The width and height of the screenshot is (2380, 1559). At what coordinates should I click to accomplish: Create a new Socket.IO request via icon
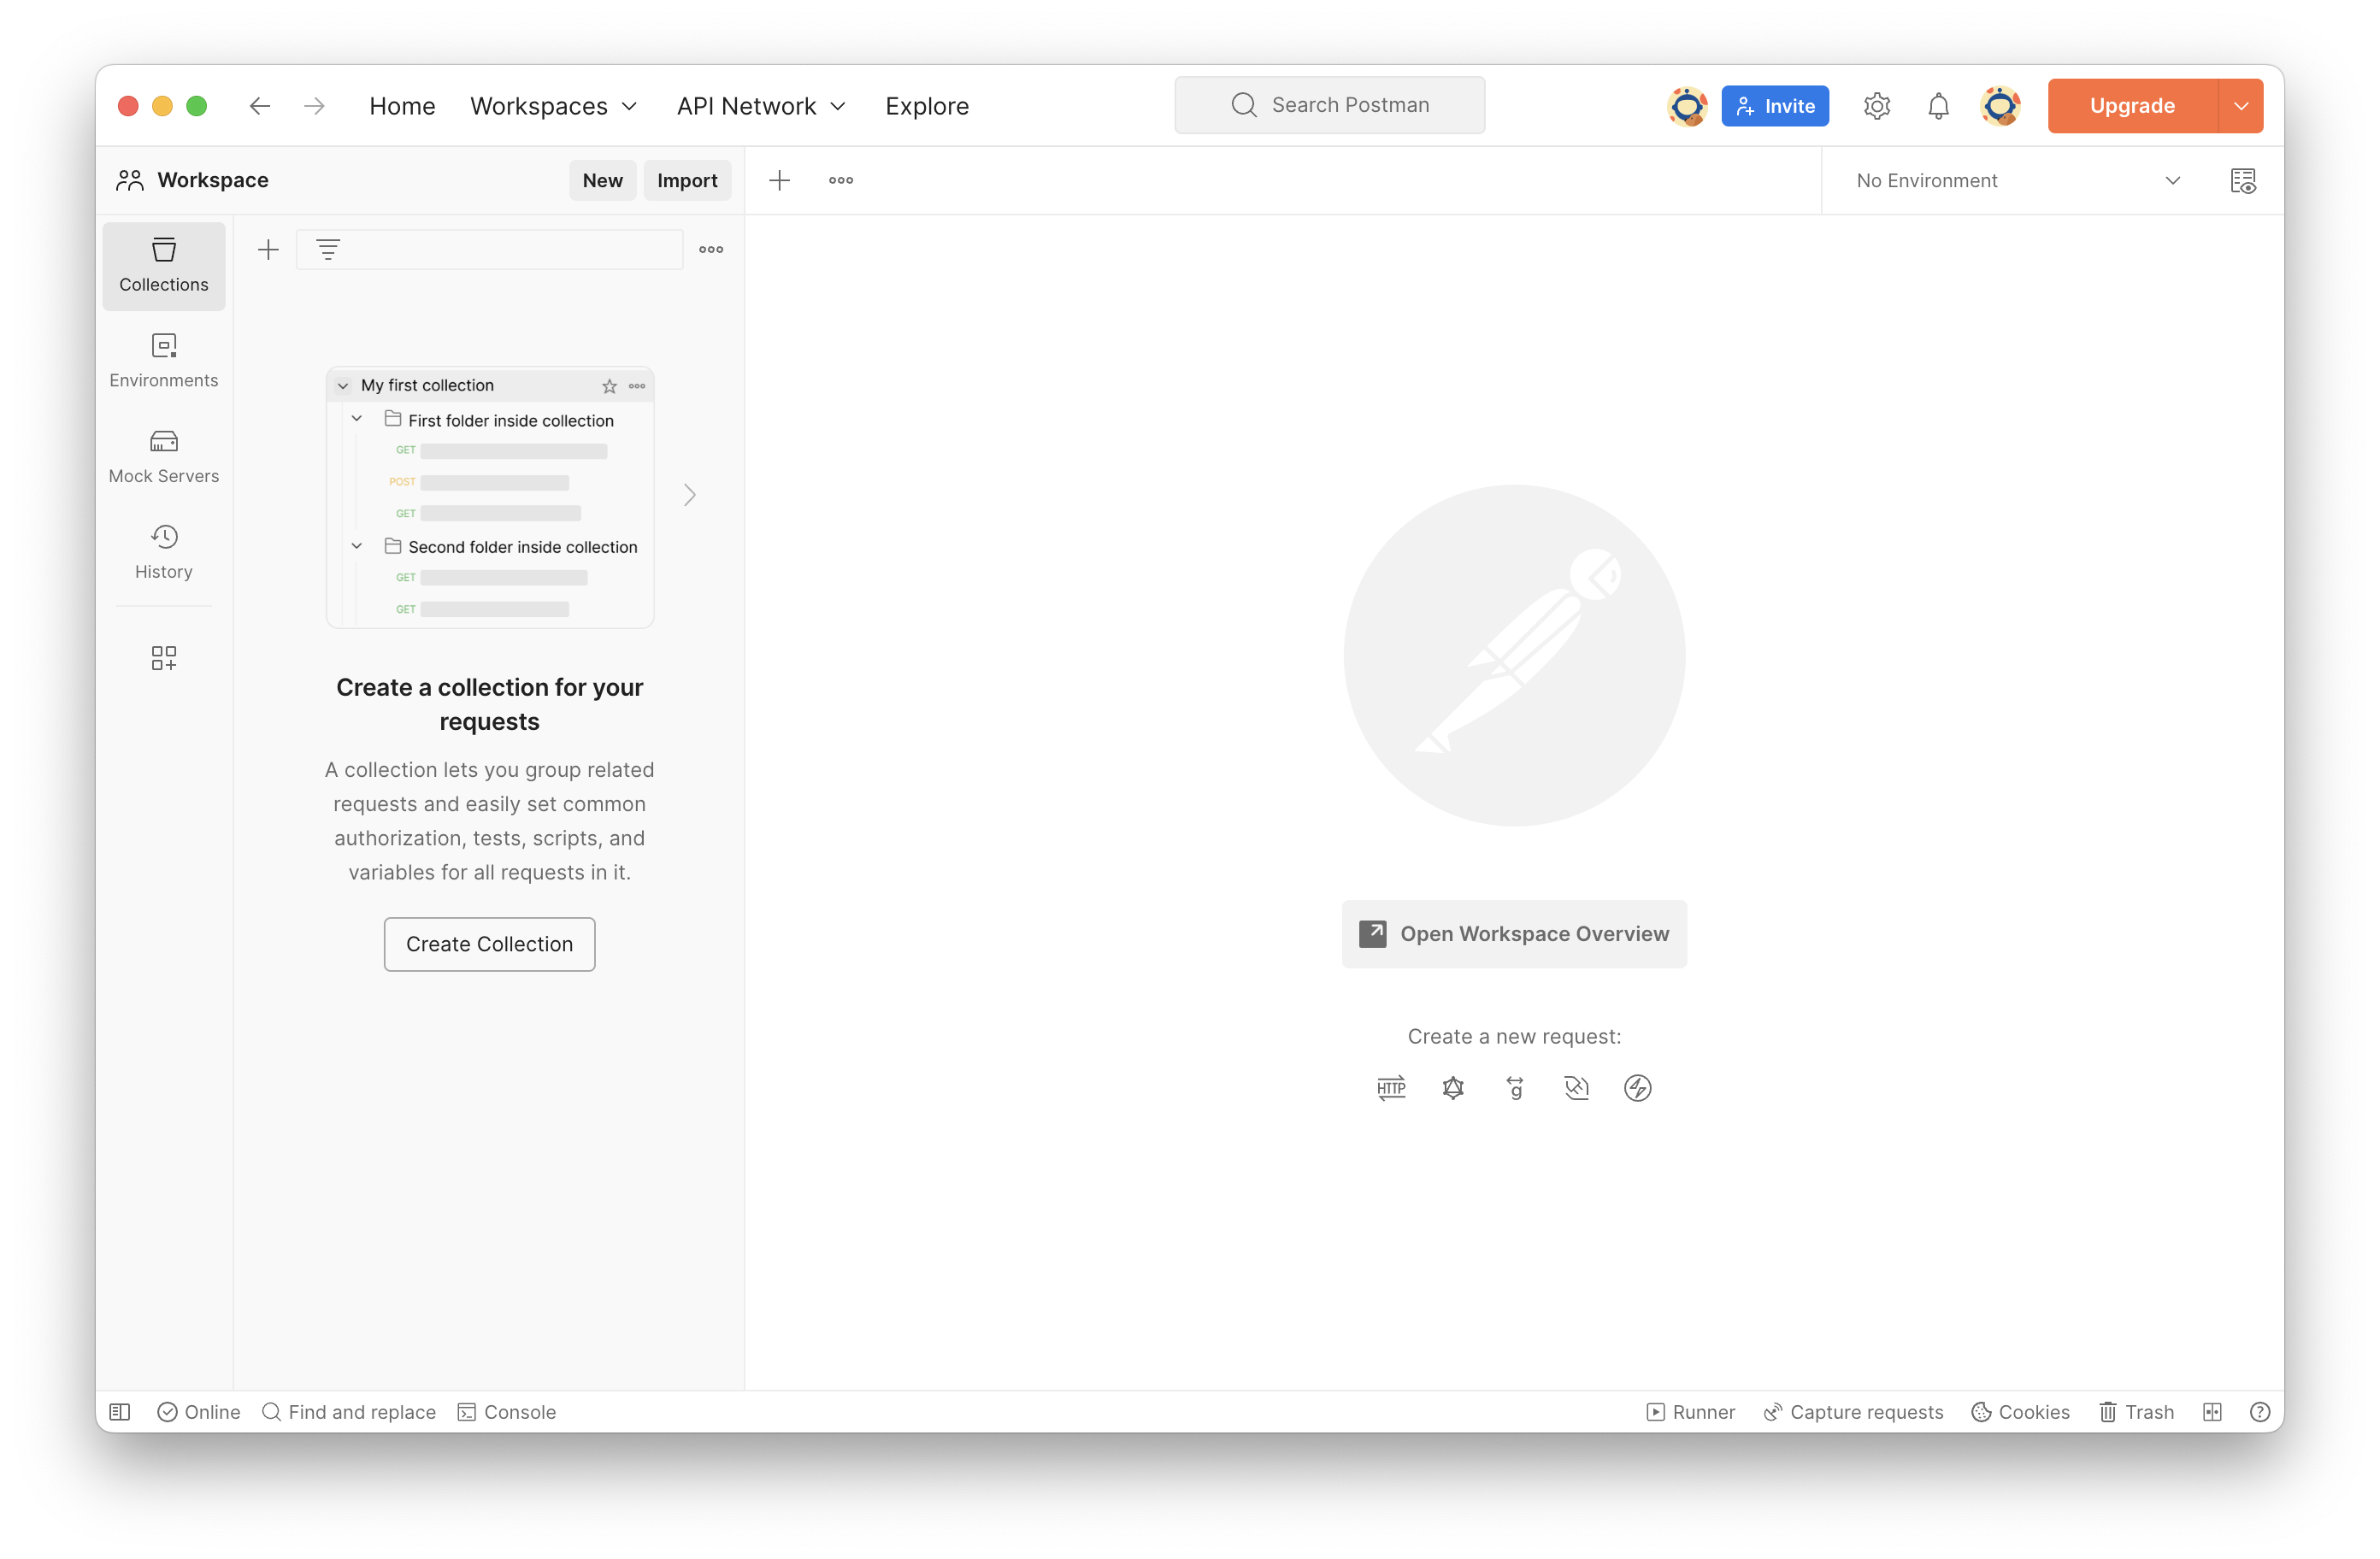pos(1637,1087)
